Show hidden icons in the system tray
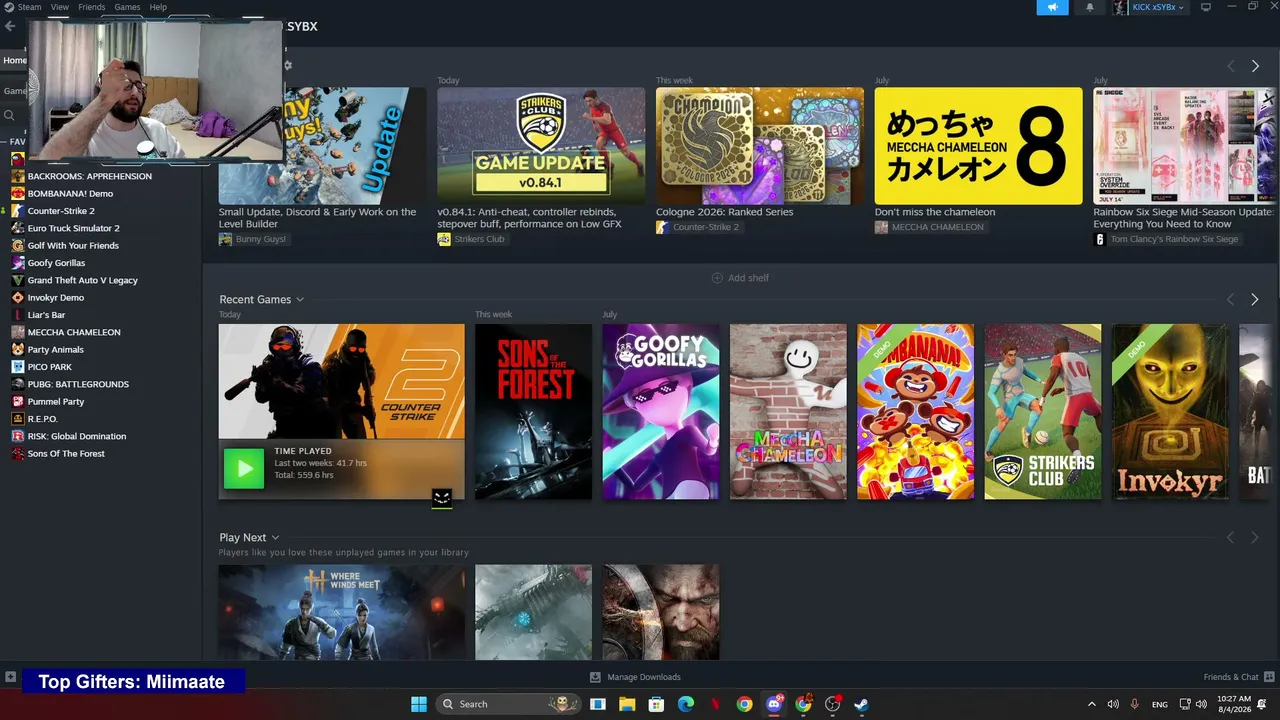This screenshot has width=1280, height=720. click(1091, 704)
